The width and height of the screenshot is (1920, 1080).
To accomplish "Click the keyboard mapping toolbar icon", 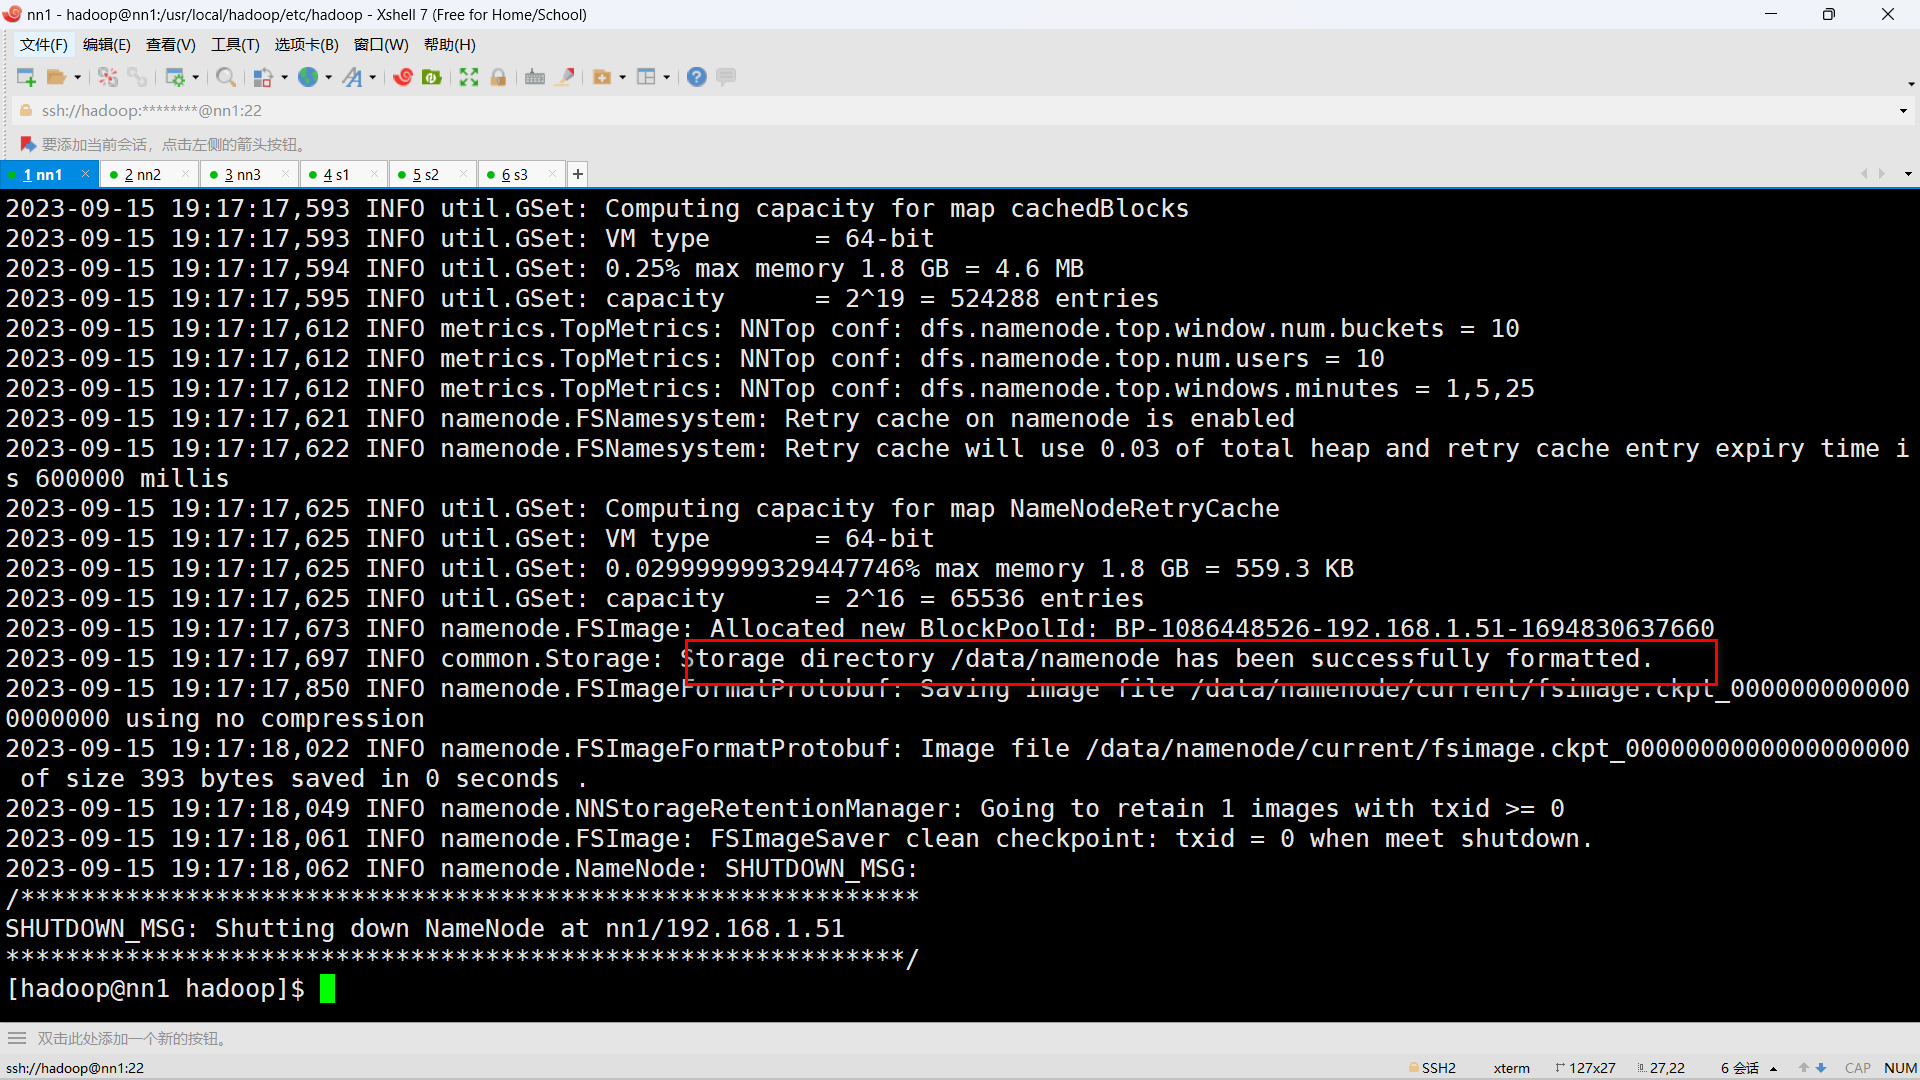I will (x=535, y=77).
